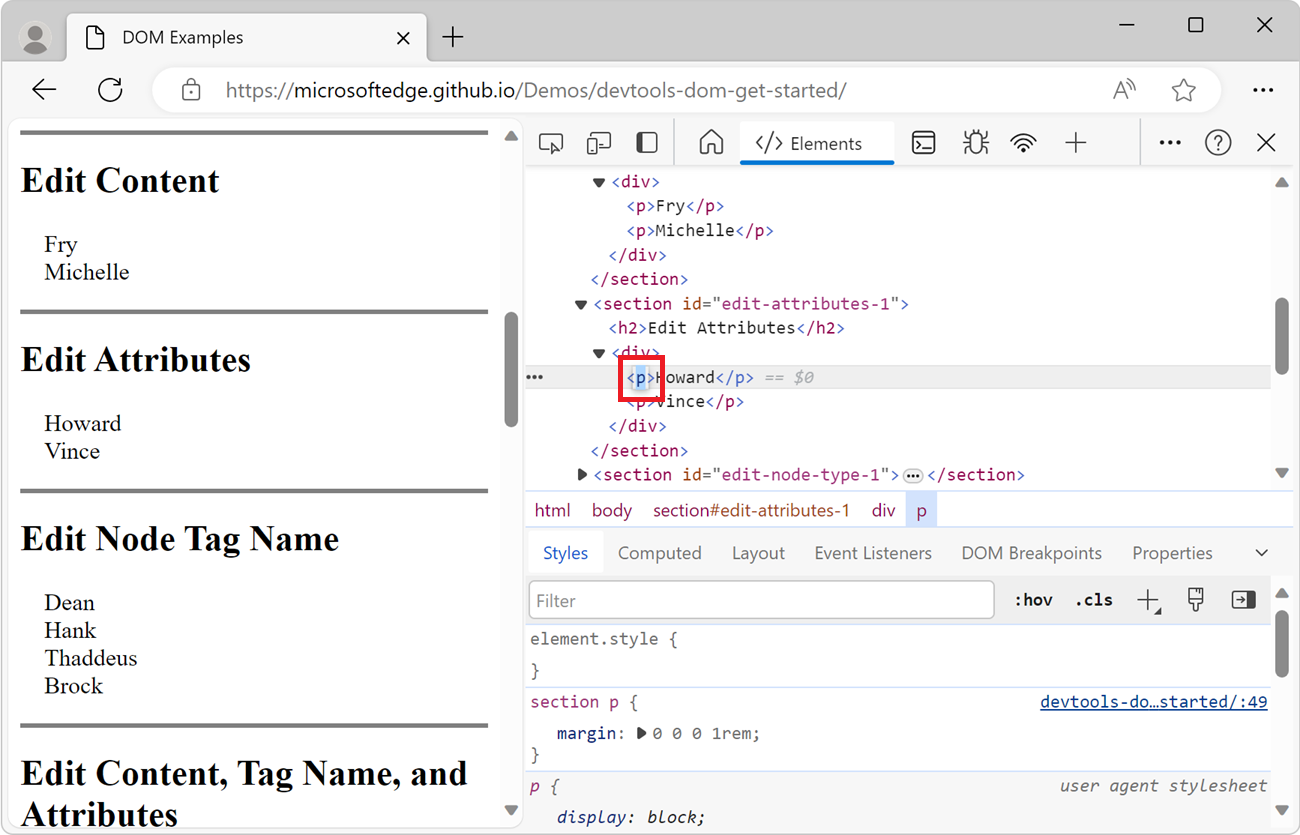1300x835 pixels.
Task: Click the dock side icon
Action: pos(646,142)
